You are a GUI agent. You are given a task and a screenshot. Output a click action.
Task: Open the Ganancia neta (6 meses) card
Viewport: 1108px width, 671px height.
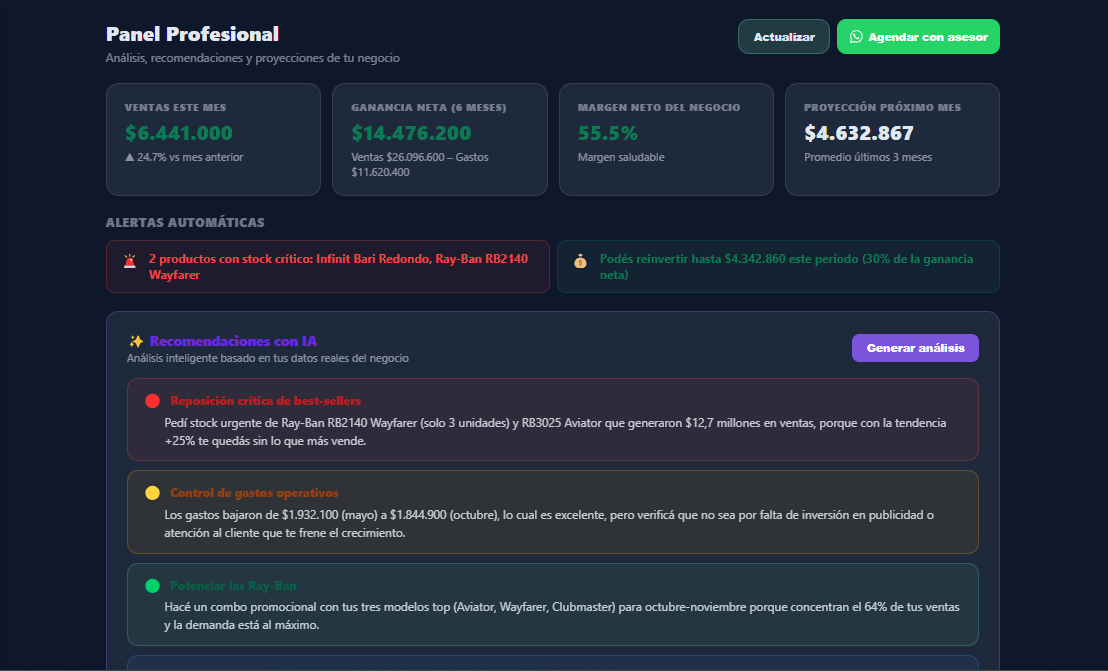[440, 139]
